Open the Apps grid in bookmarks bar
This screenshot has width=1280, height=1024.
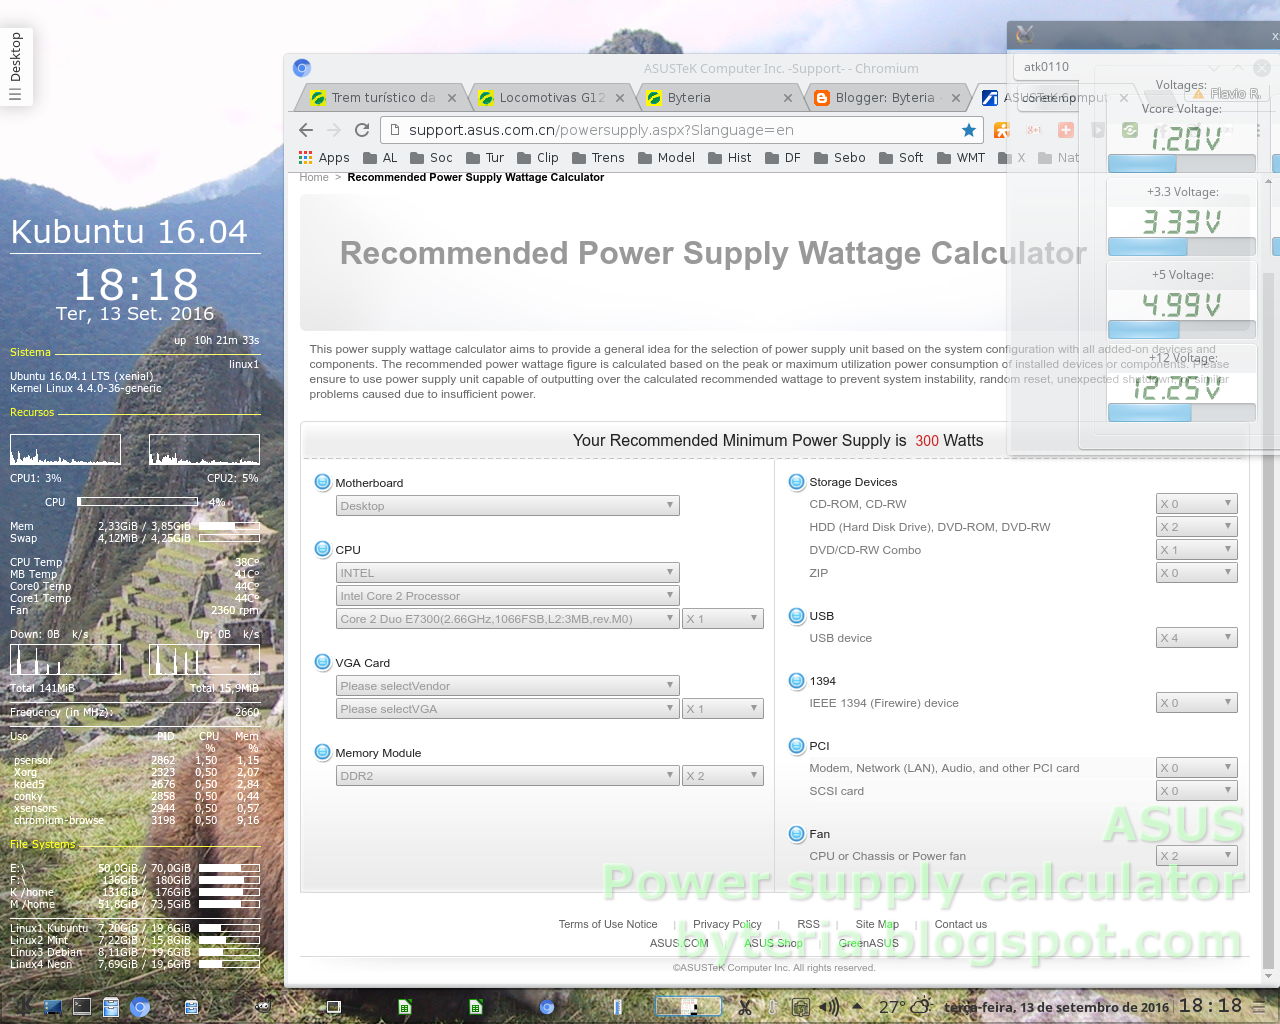pyautogui.click(x=324, y=158)
